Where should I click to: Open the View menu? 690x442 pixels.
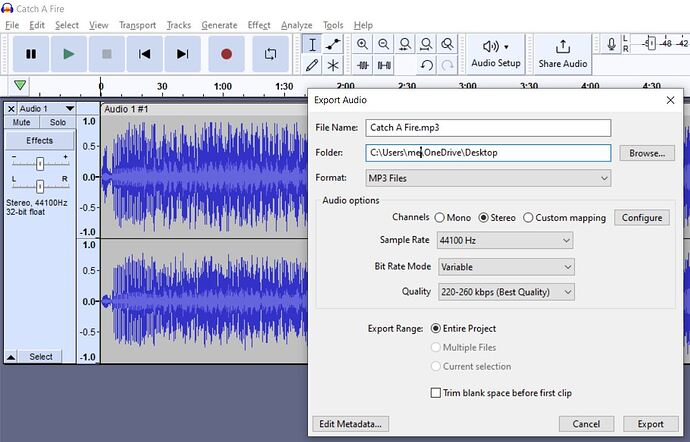[99, 25]
